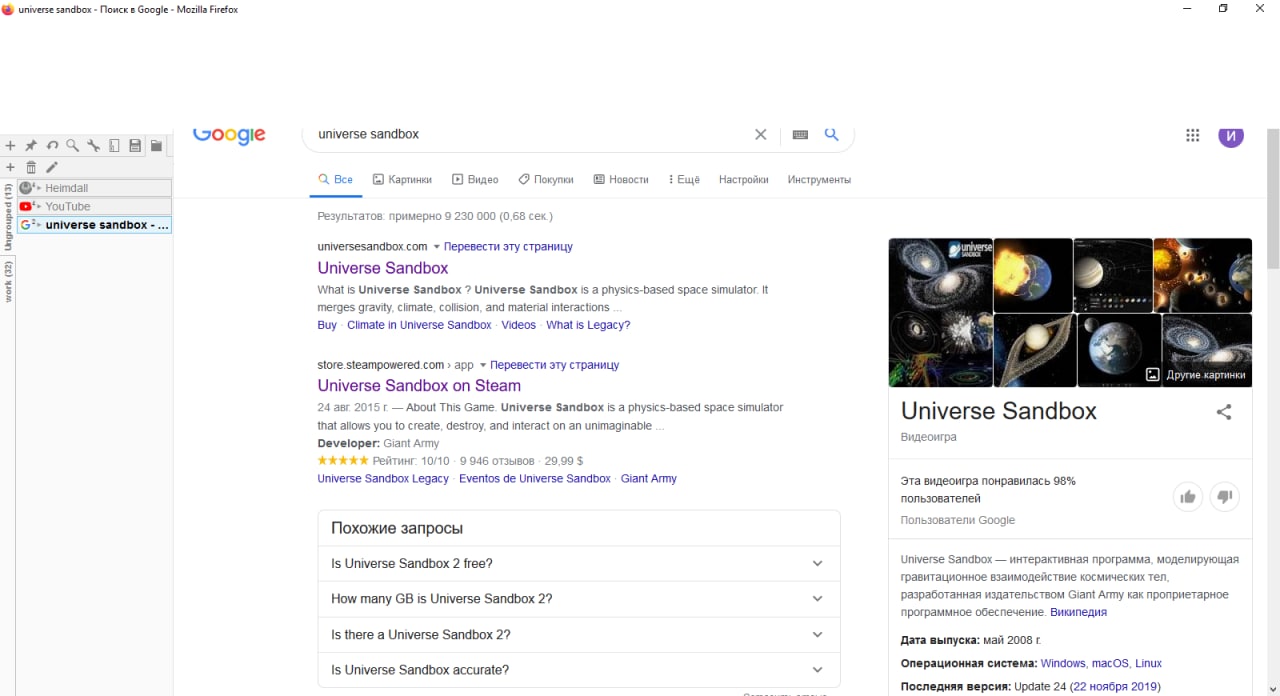Open 'Climate in Universe Sandbox' sitelink
The height and width of the screenshot is (696, 1280).
pyautogui.click(x=419, y=325)
